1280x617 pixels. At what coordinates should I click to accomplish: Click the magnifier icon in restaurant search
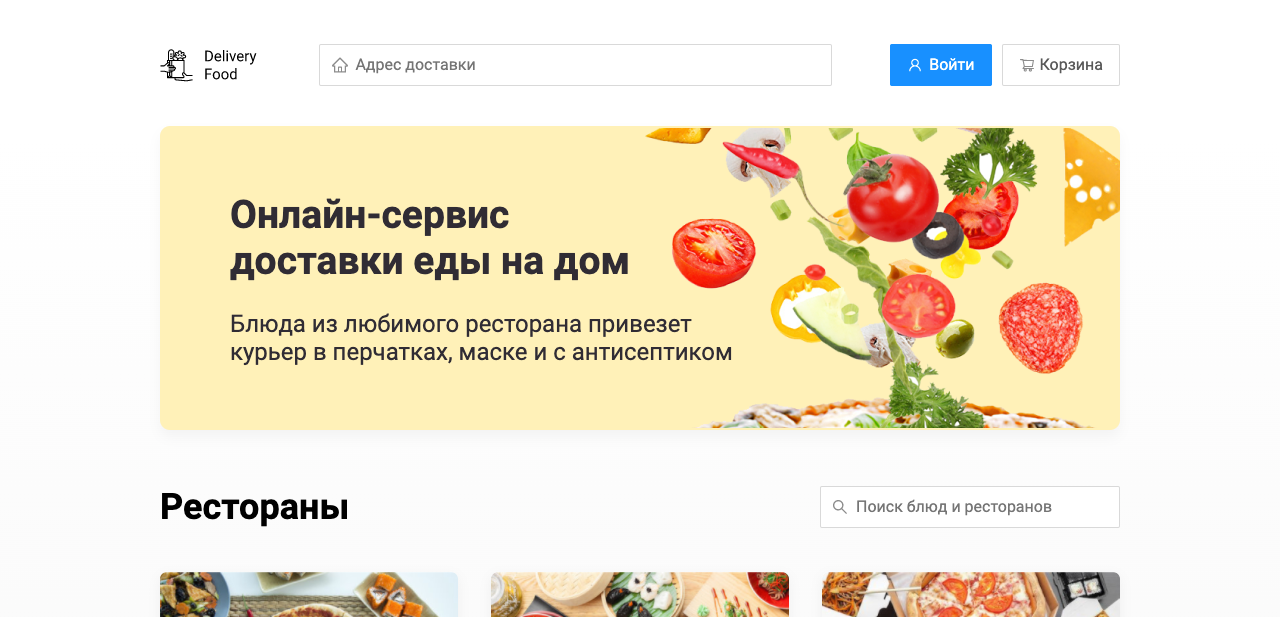[840, 507]
